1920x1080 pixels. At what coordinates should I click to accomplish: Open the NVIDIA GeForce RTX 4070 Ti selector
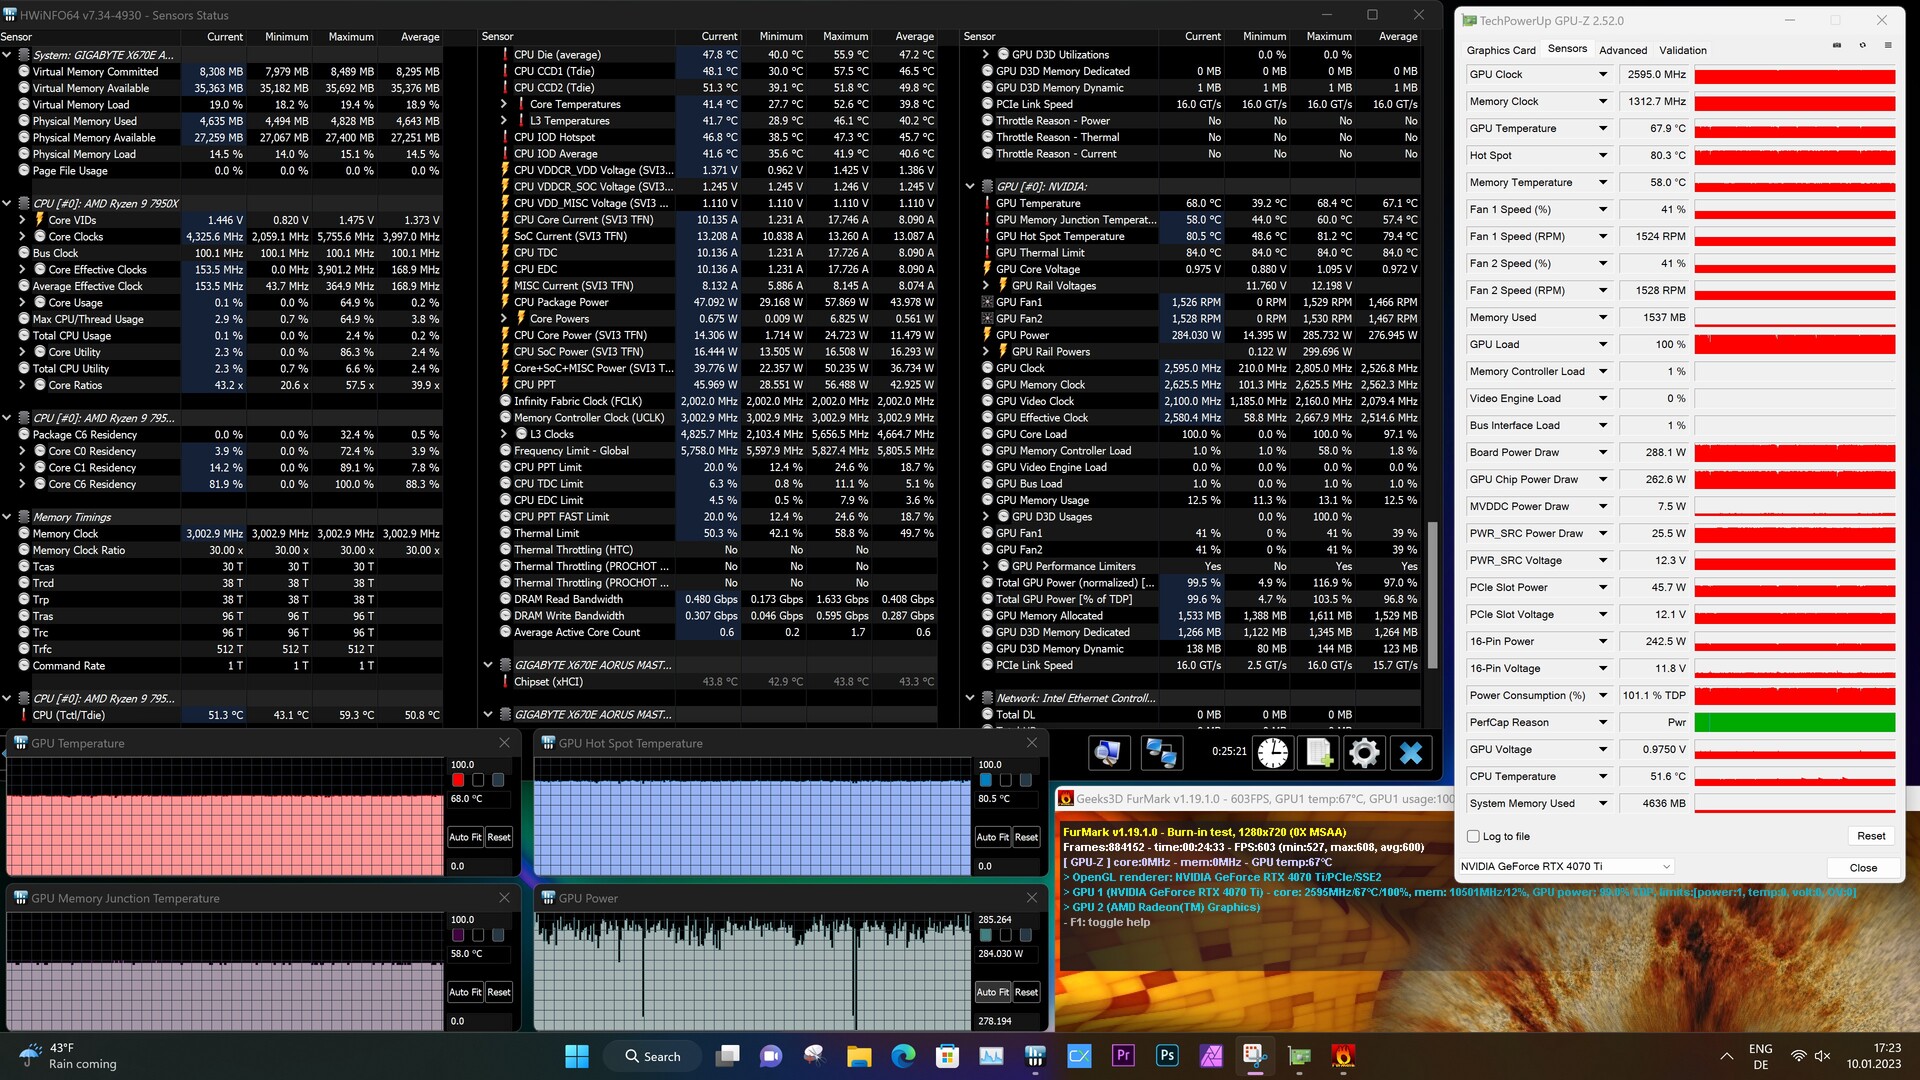tap(1565, 866)
